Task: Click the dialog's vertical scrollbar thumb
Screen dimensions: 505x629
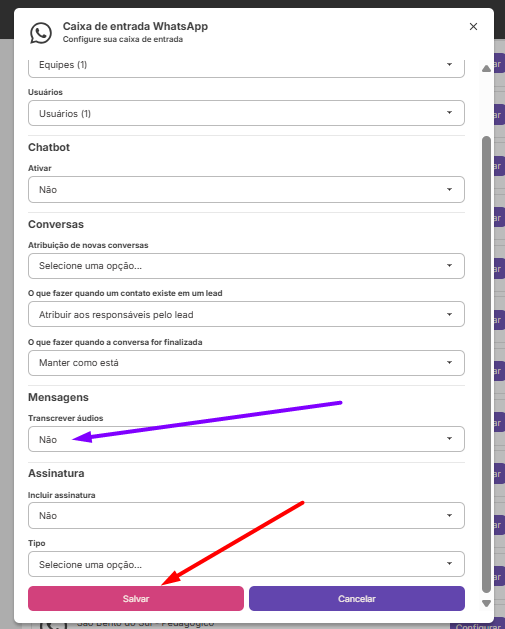Action: [486, 364]
